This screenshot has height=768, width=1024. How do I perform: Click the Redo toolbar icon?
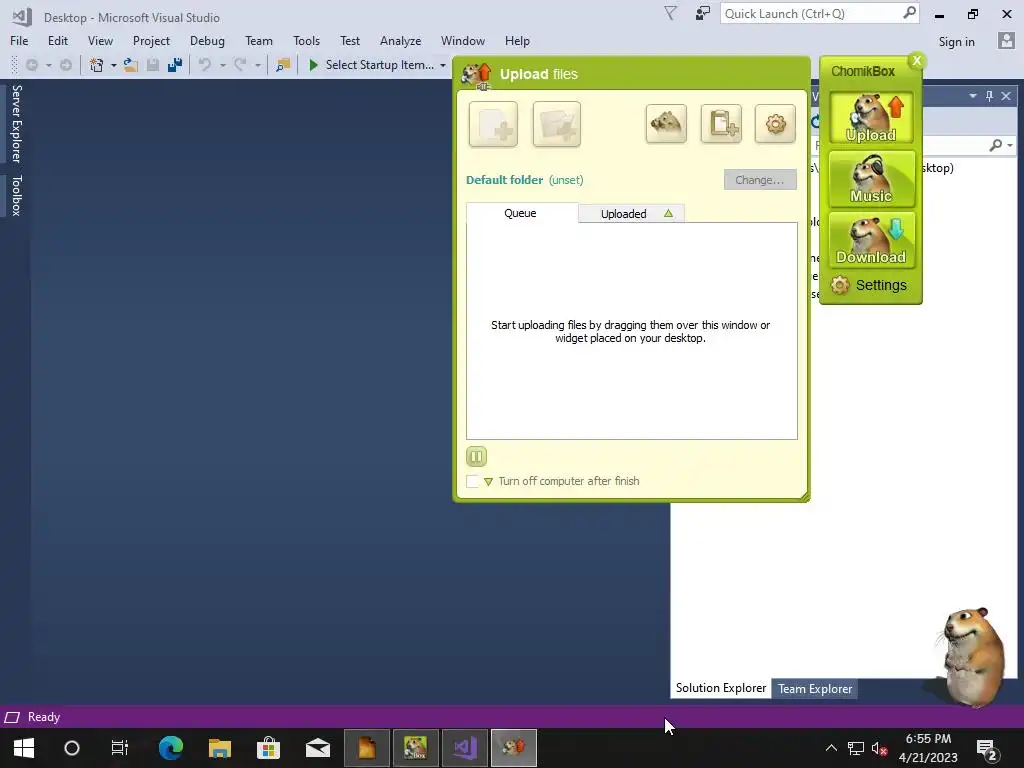click(x=240, y=65)
